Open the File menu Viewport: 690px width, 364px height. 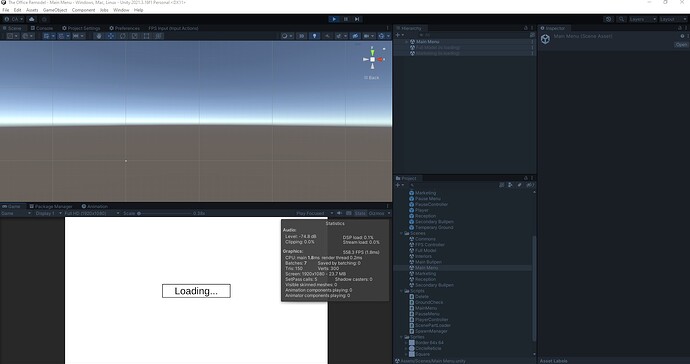pos(6,10)
